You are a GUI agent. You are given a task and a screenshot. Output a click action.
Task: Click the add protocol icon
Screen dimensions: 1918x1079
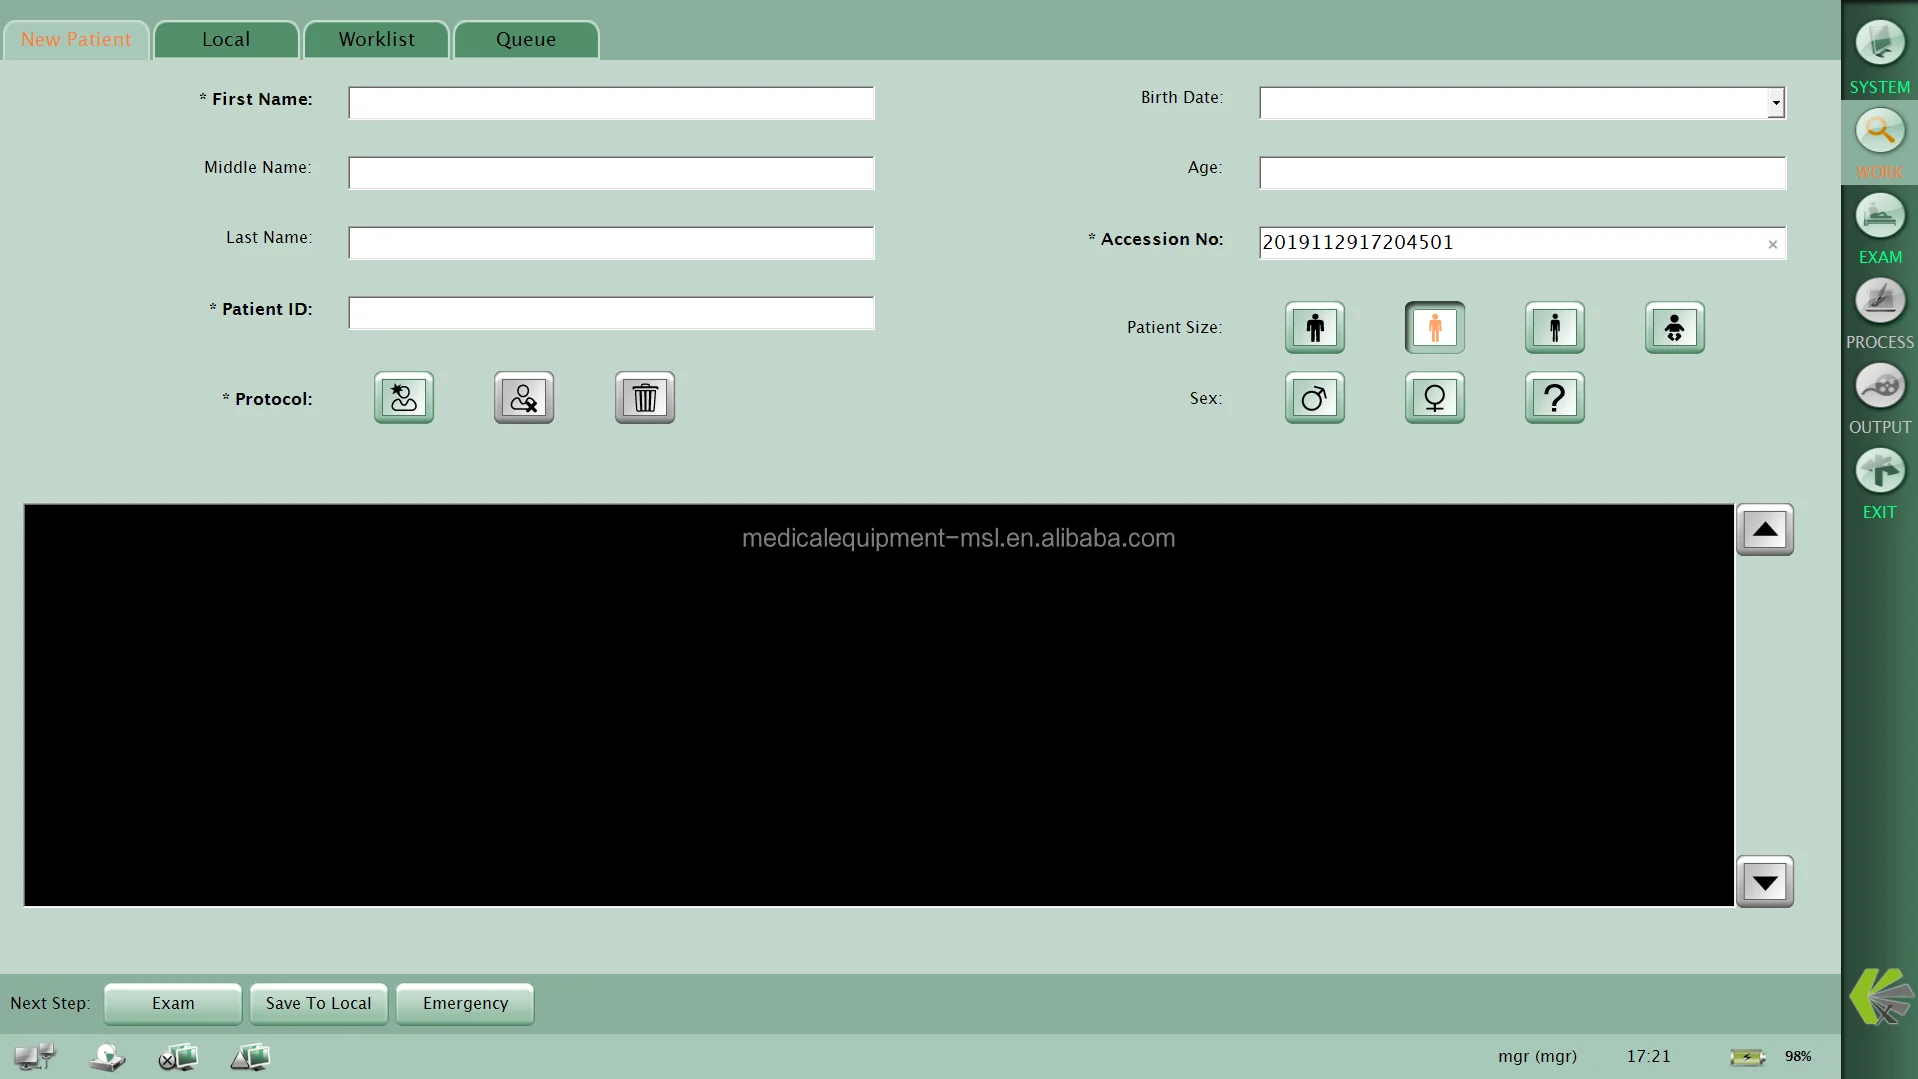point(404,398)
